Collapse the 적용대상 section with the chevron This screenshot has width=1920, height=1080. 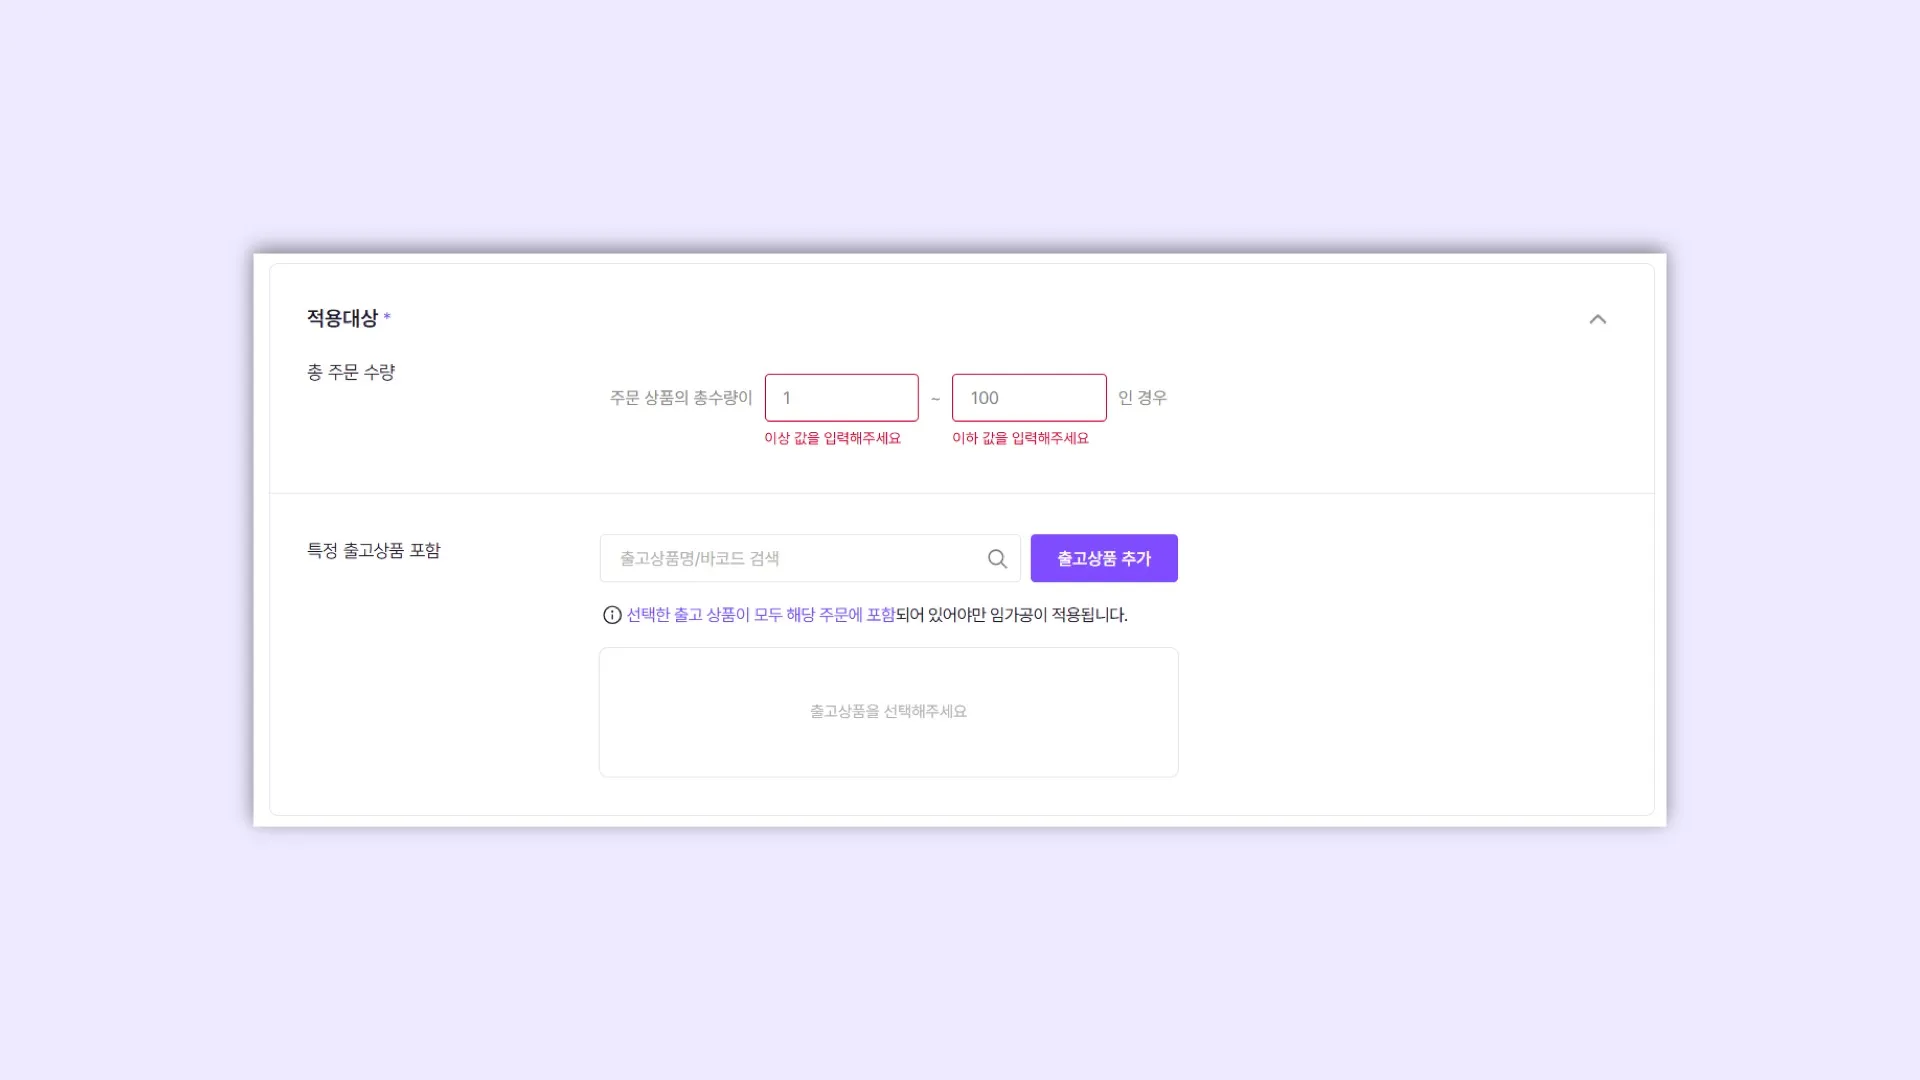[1597, 319]
